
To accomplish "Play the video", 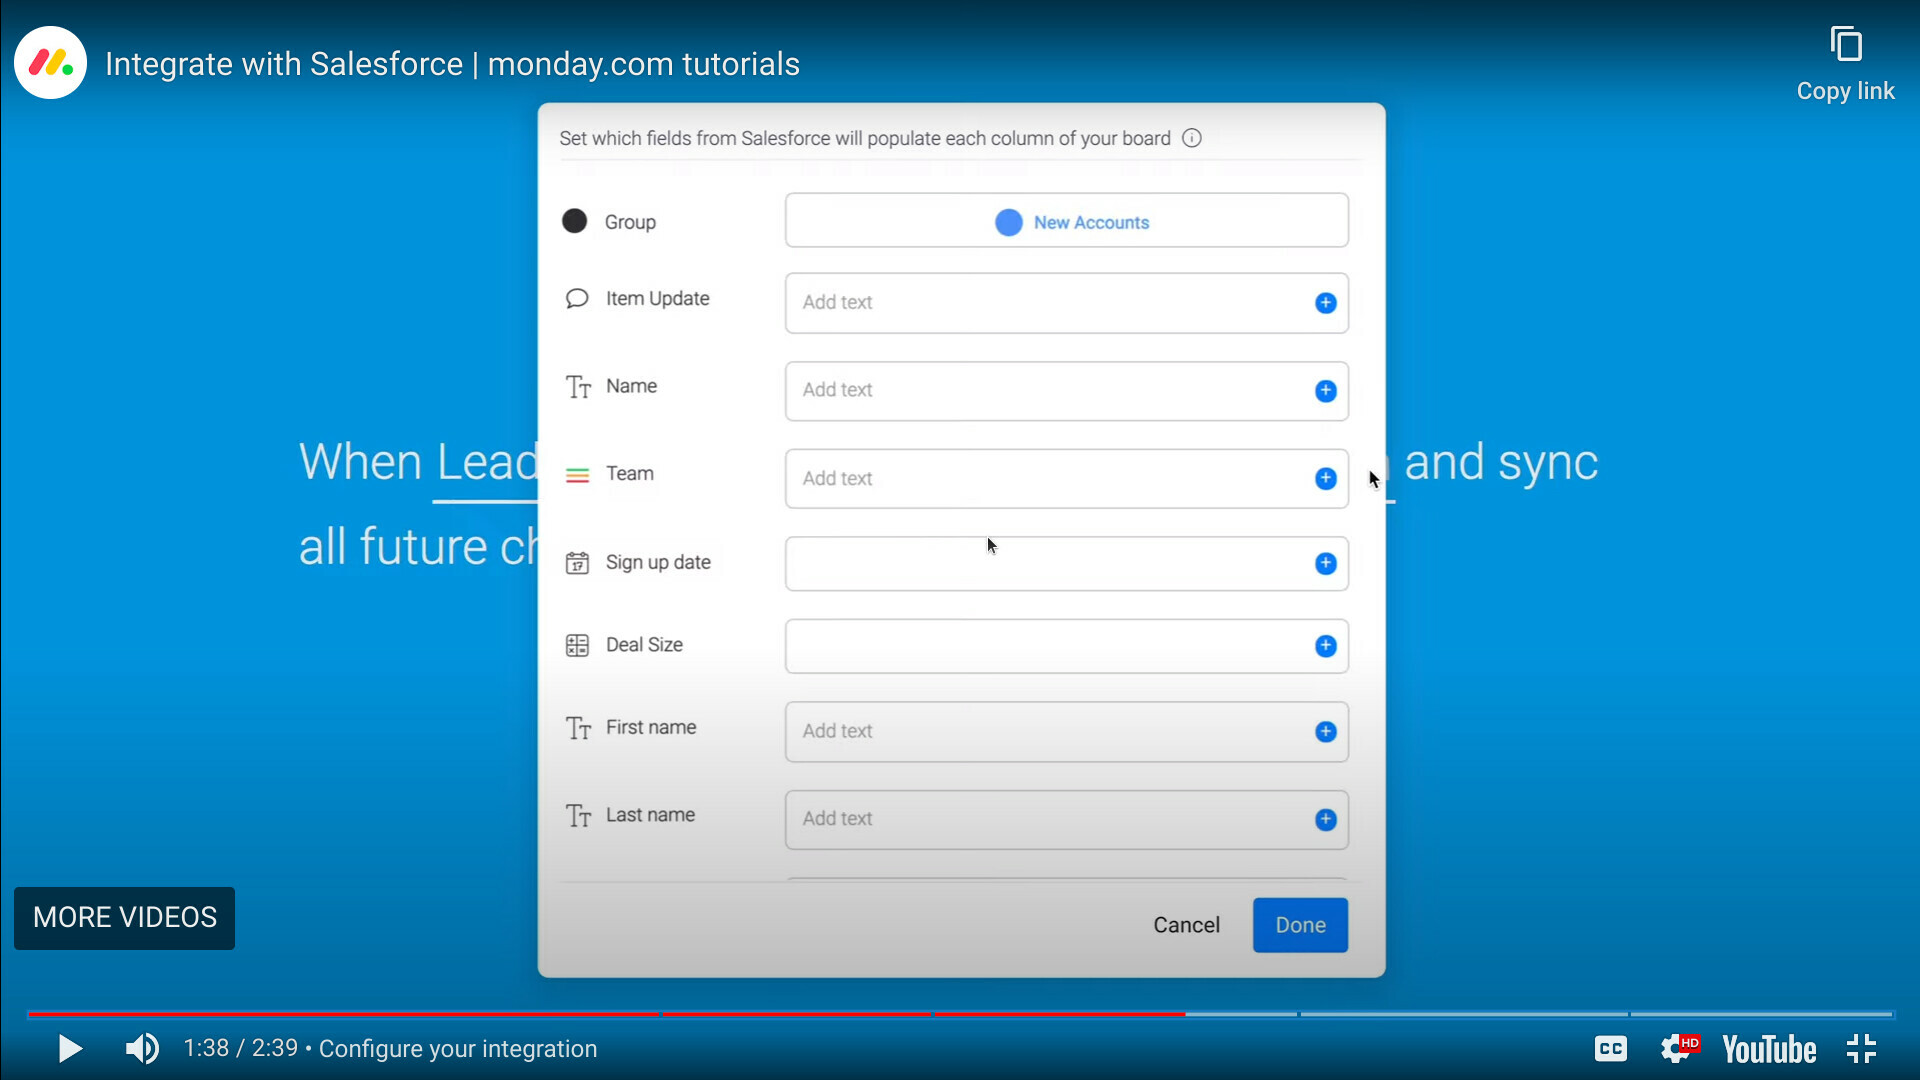I will click(70, 1048).
